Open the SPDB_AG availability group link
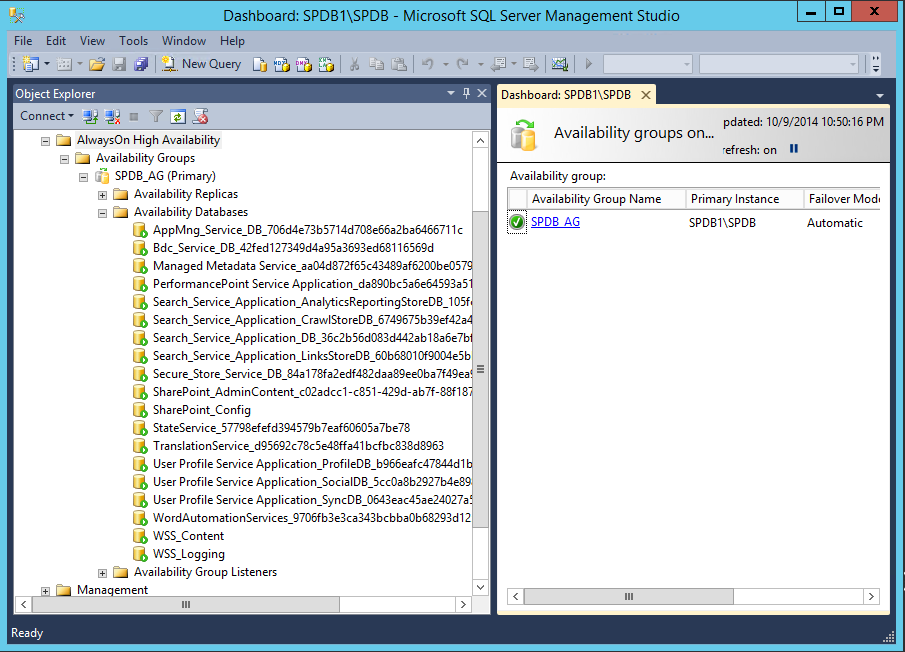The width and height of the screenshot is (905, 652). click(555, 222)
